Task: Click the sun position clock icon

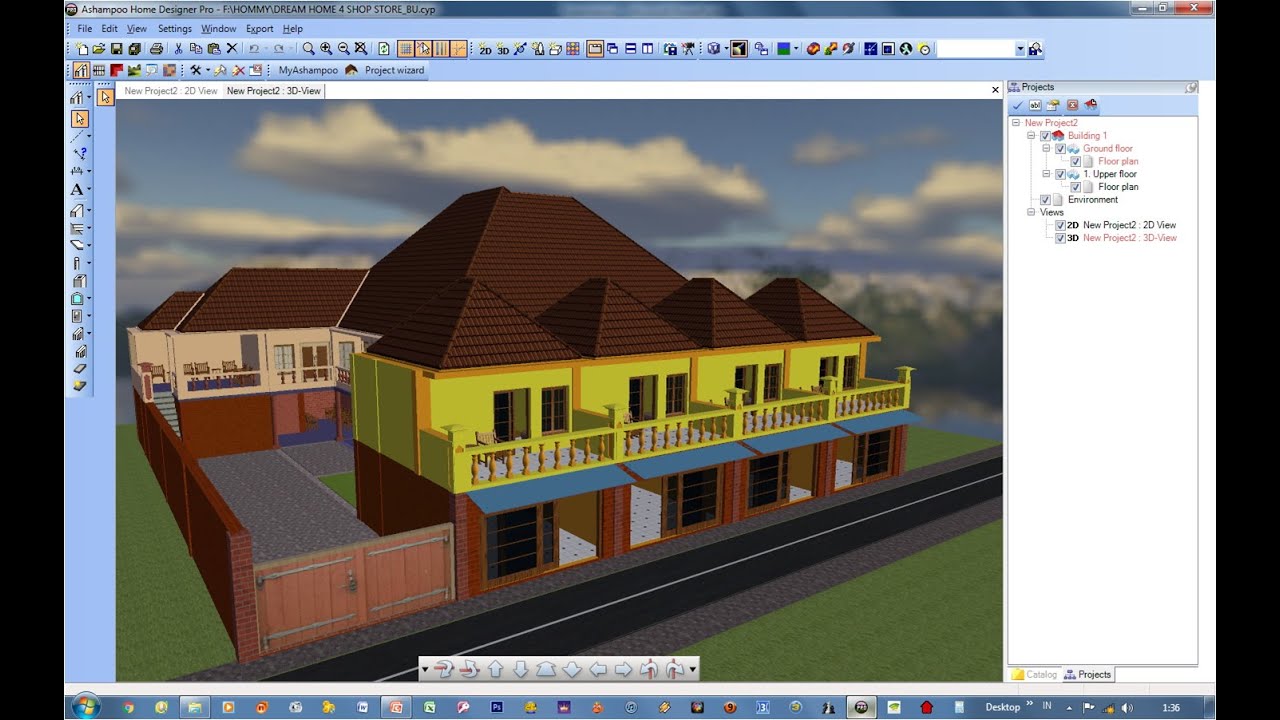Action: click(x=924, y=48)
